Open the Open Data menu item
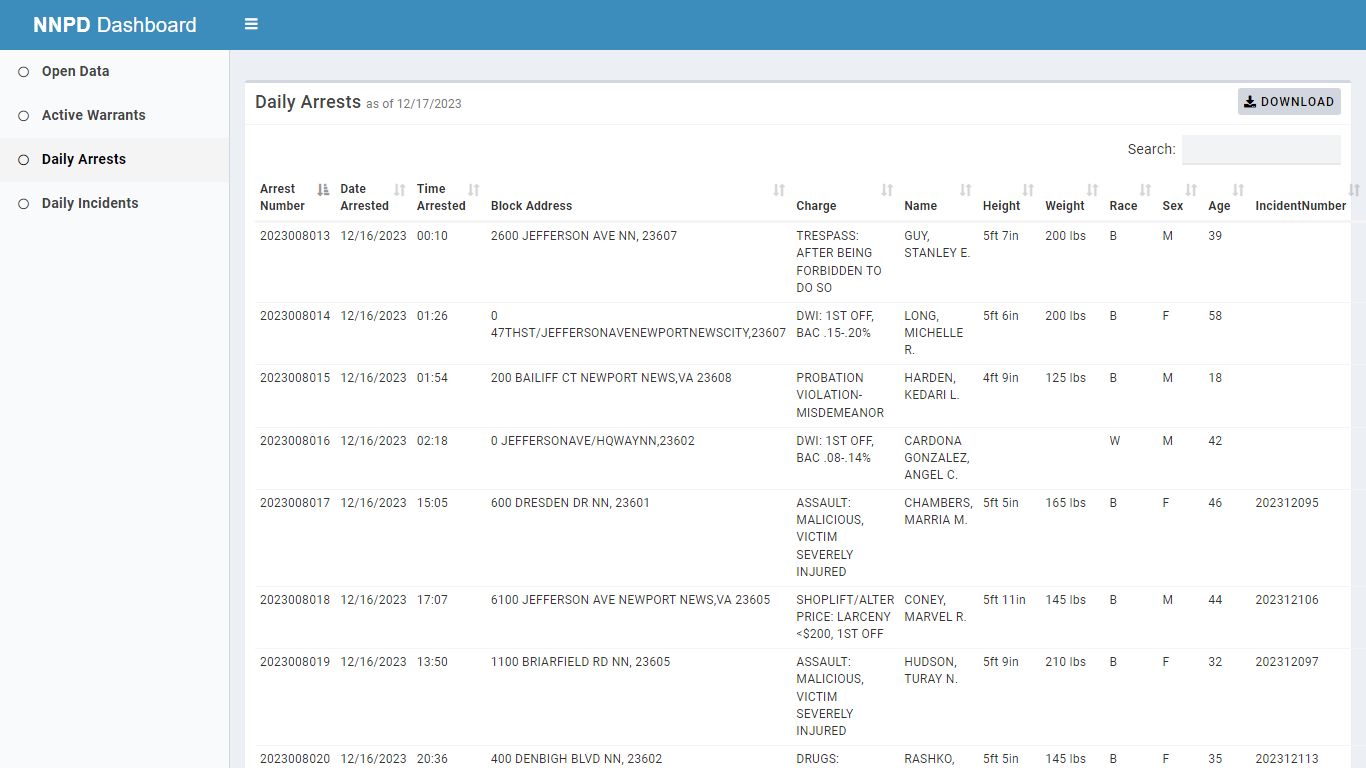 114,72
